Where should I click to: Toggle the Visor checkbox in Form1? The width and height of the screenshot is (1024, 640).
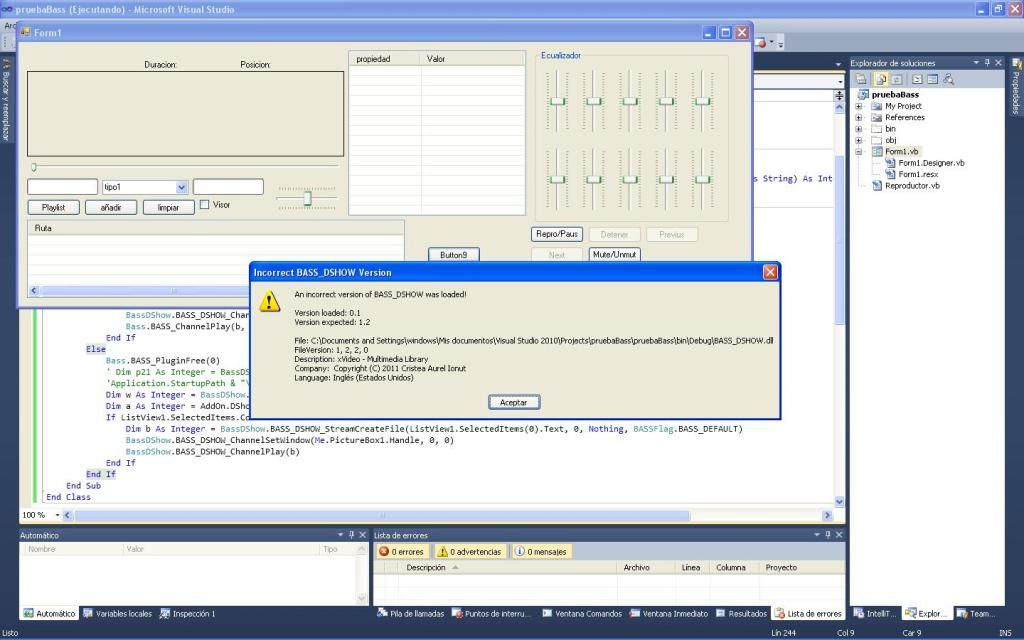(x=204, y=204)
